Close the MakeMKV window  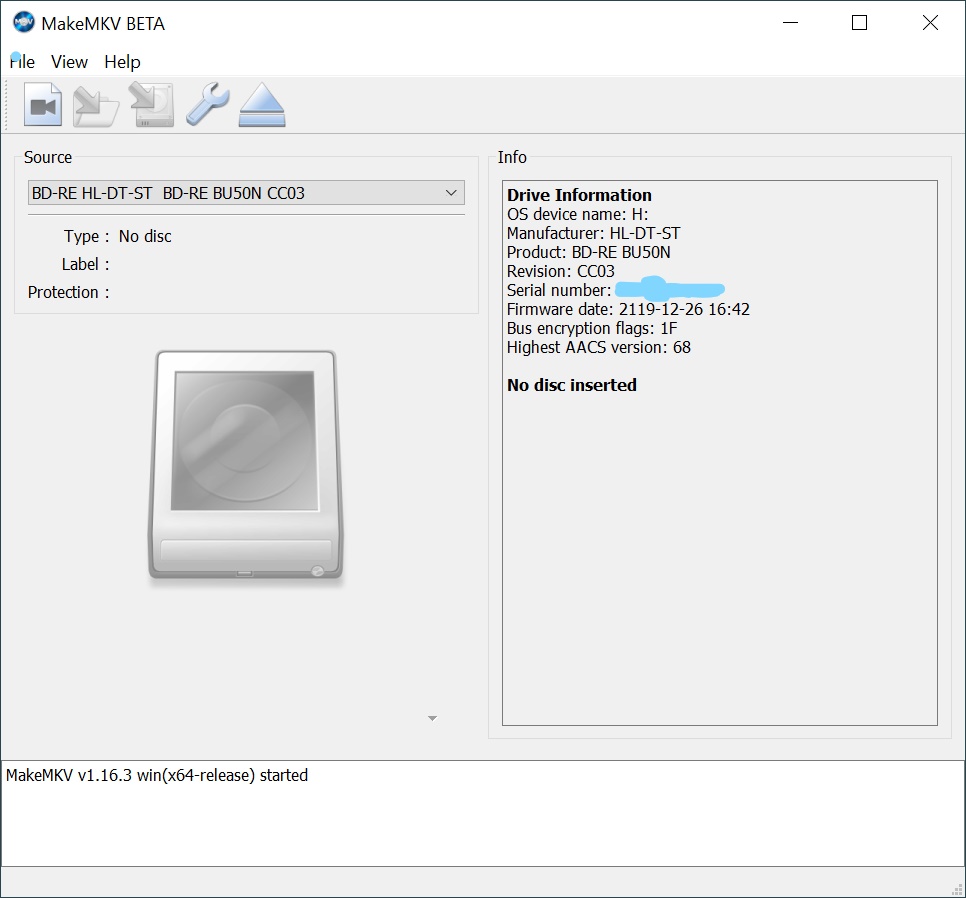(930, 23)
